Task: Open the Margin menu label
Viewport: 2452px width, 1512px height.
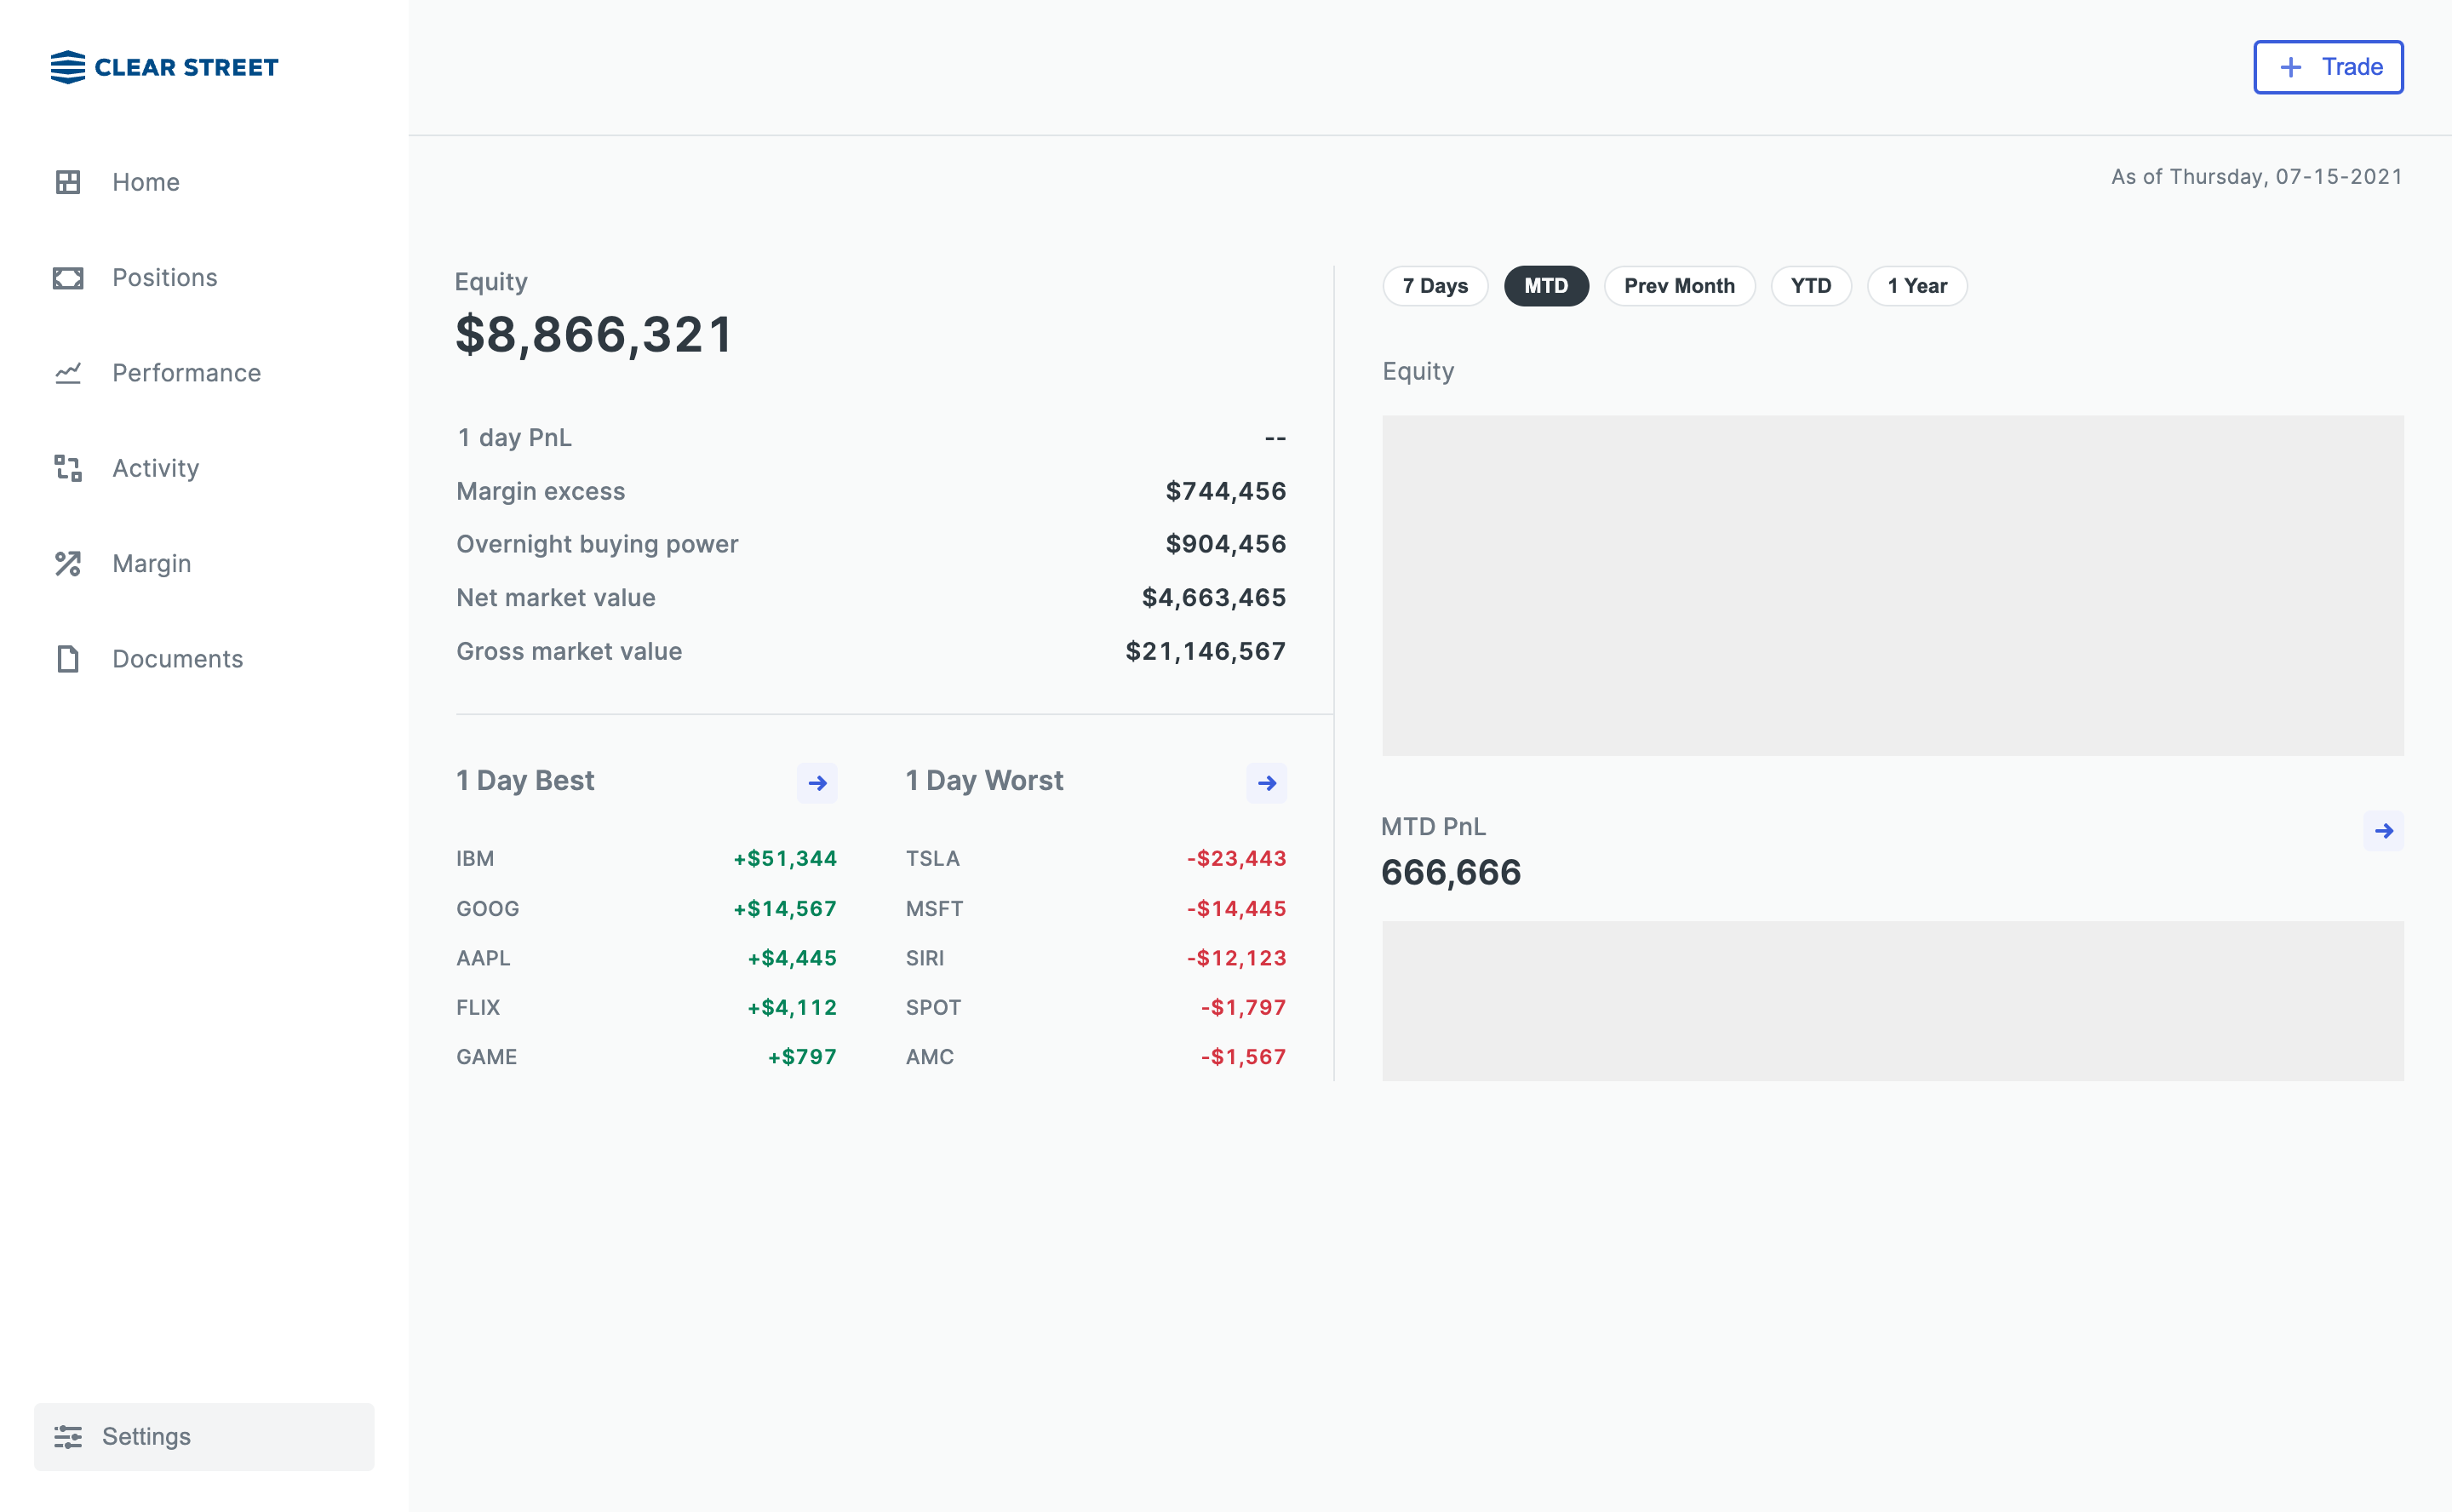Action: [x=152, y=564]
